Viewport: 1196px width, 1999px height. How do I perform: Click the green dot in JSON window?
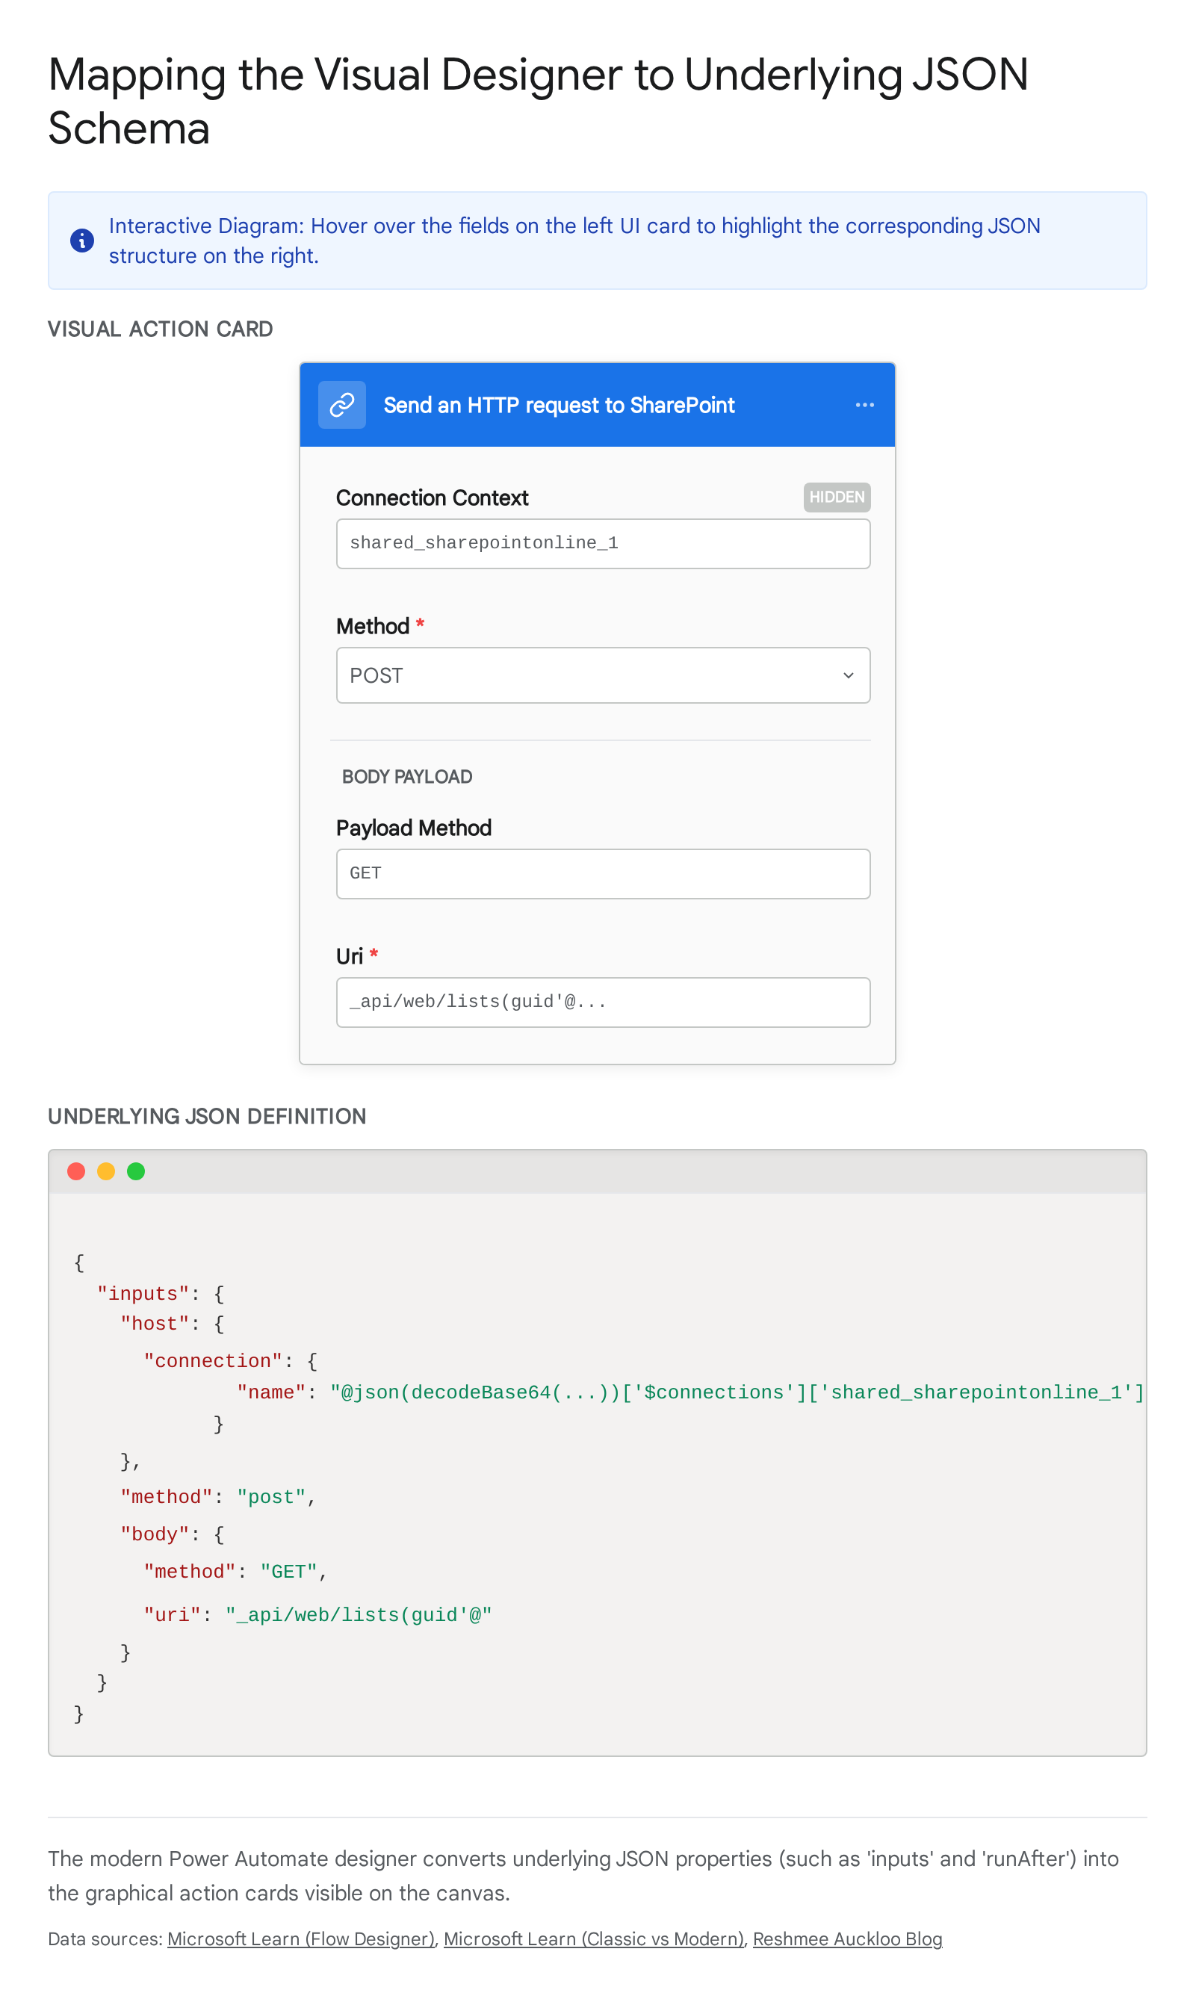point(136,1171)
